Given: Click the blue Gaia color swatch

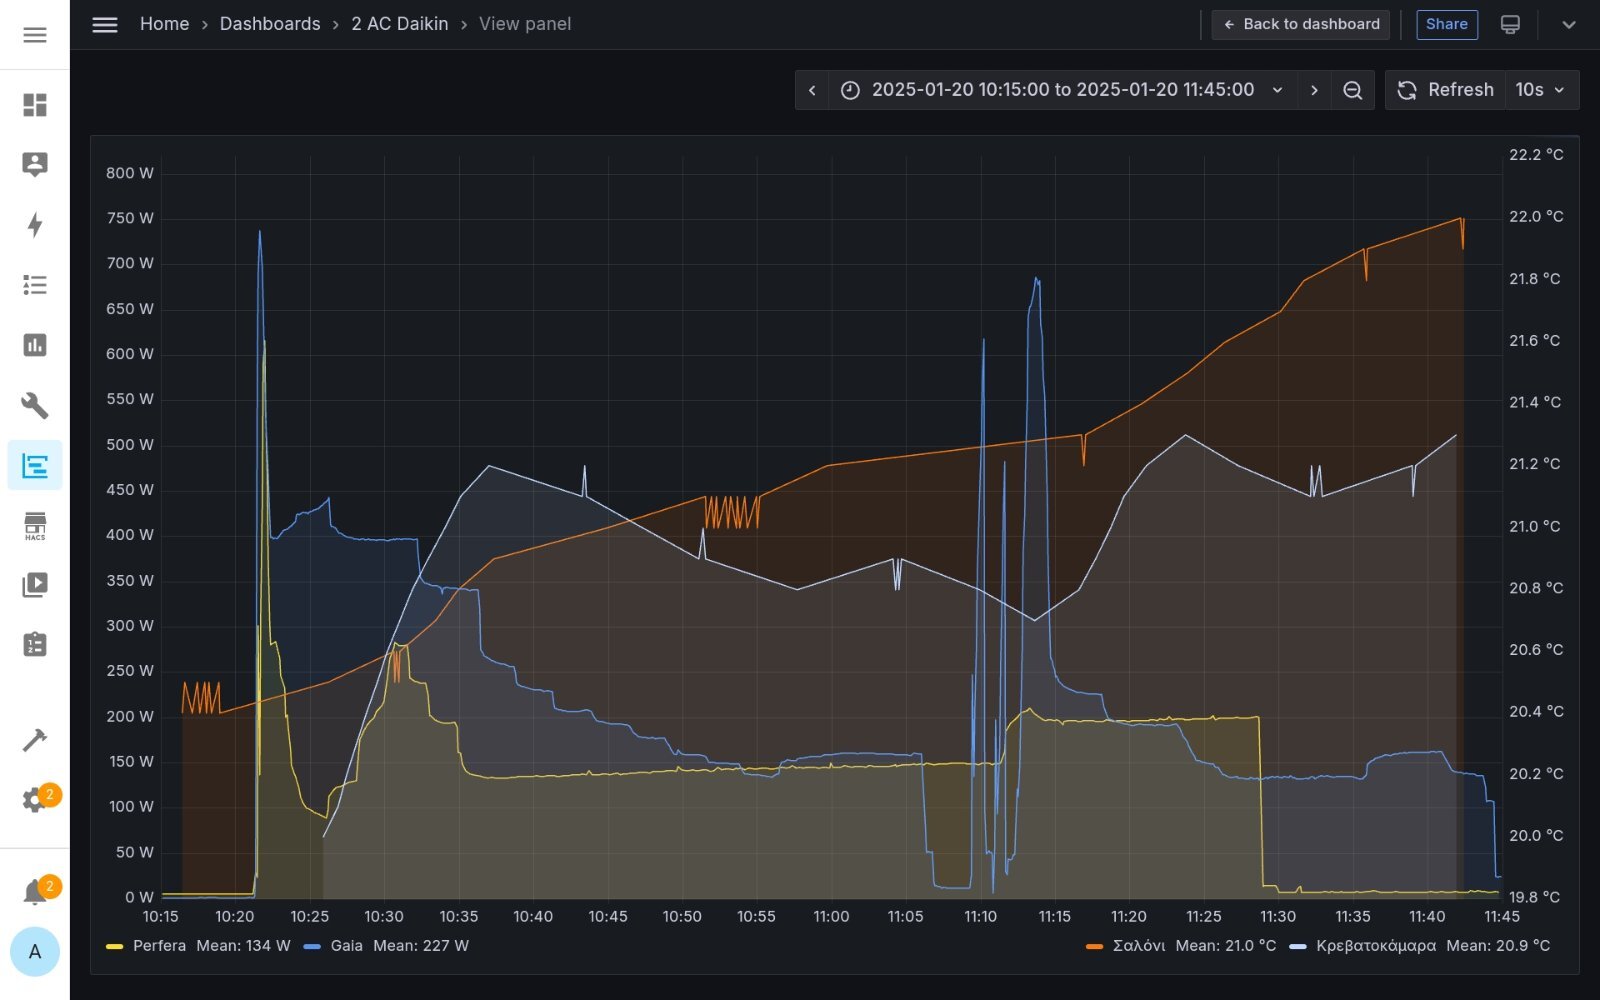Looking at the screenshot, I should 312,946.
